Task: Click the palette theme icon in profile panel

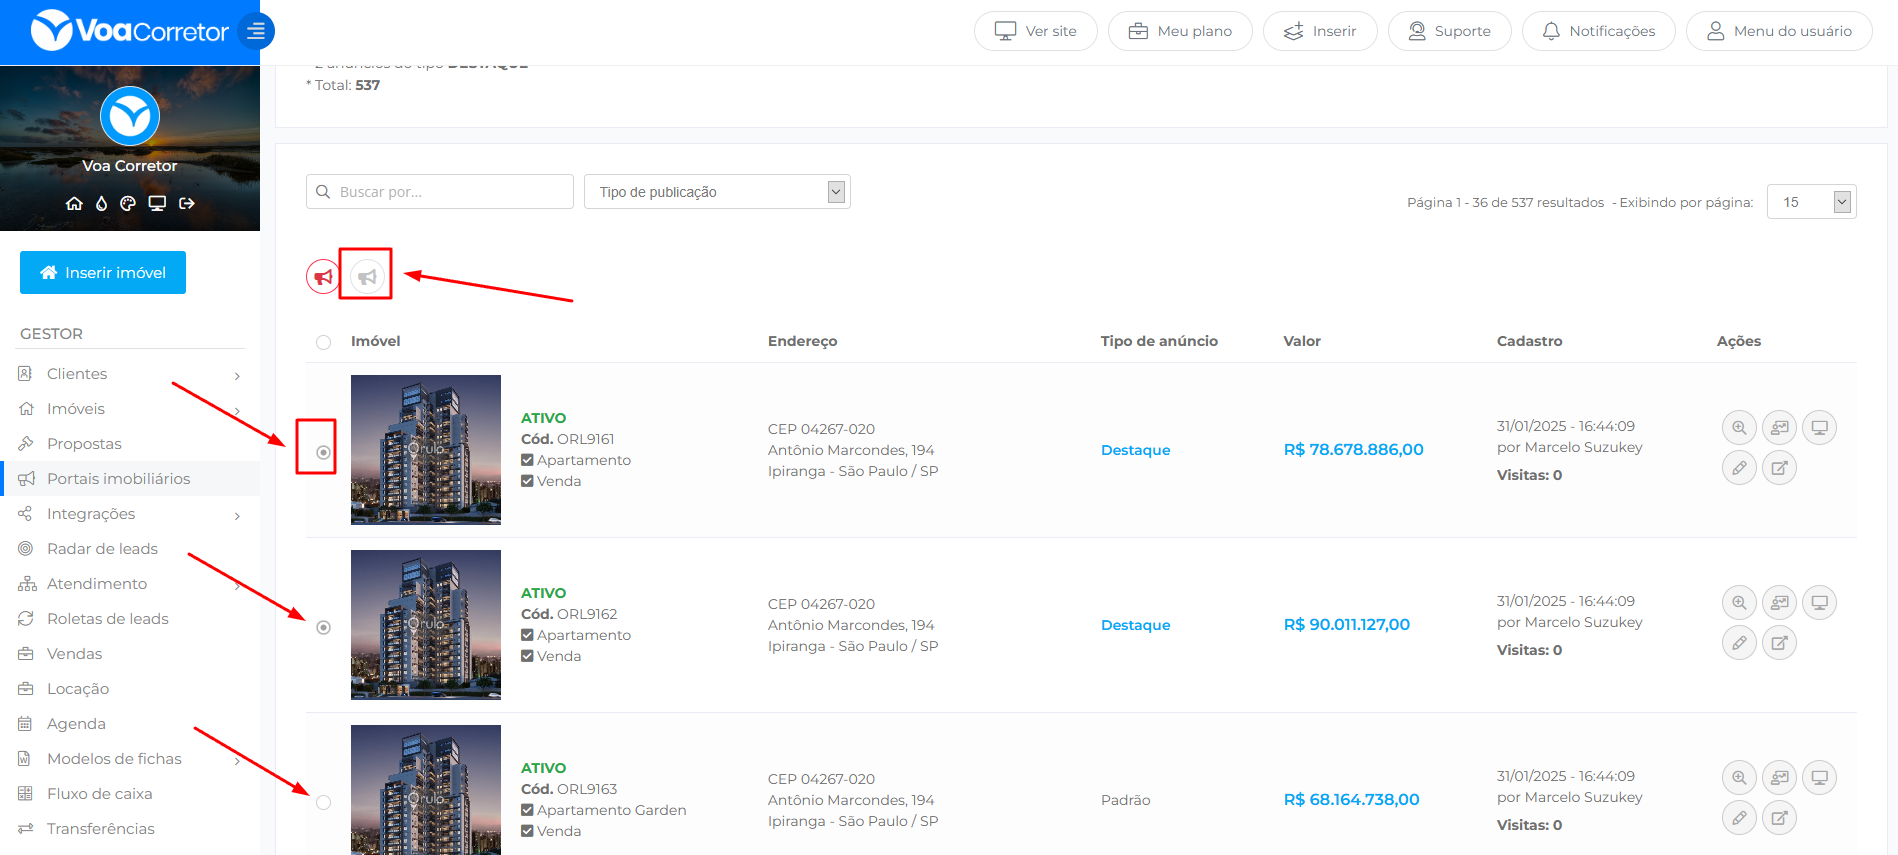Action: [x=128, y=203]
